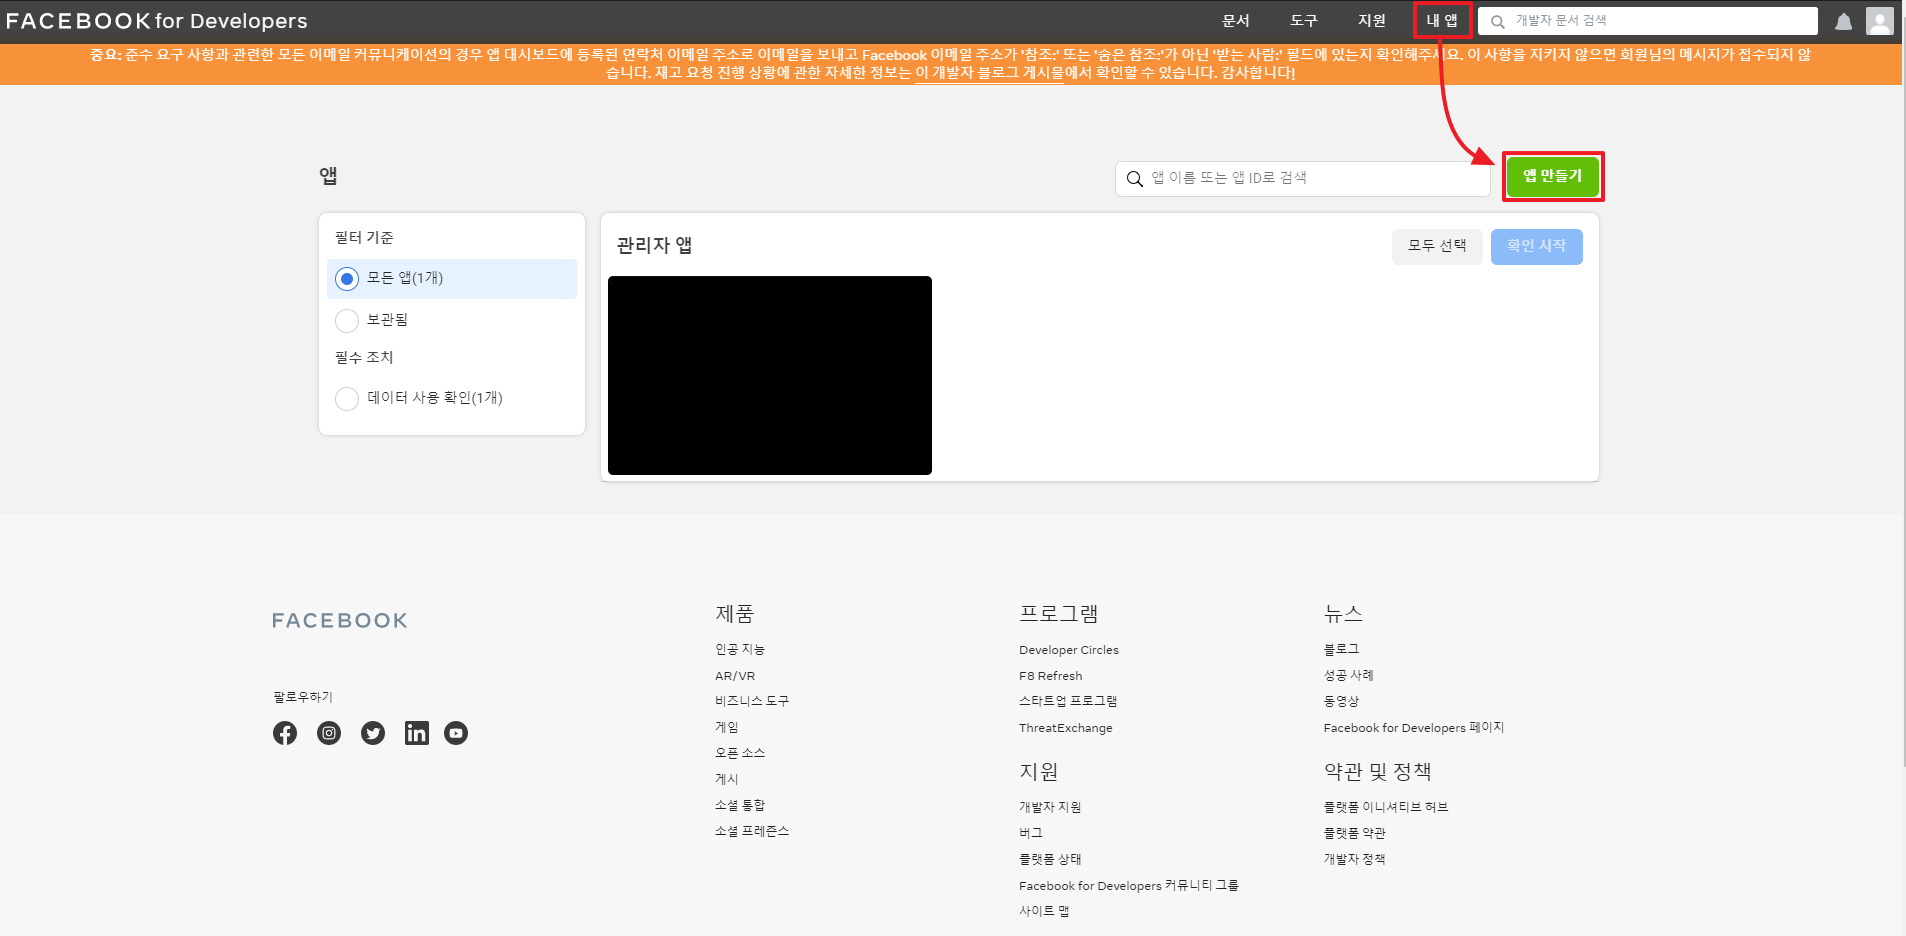Go to 내 앱 in top navigation

pos(1442,21)
